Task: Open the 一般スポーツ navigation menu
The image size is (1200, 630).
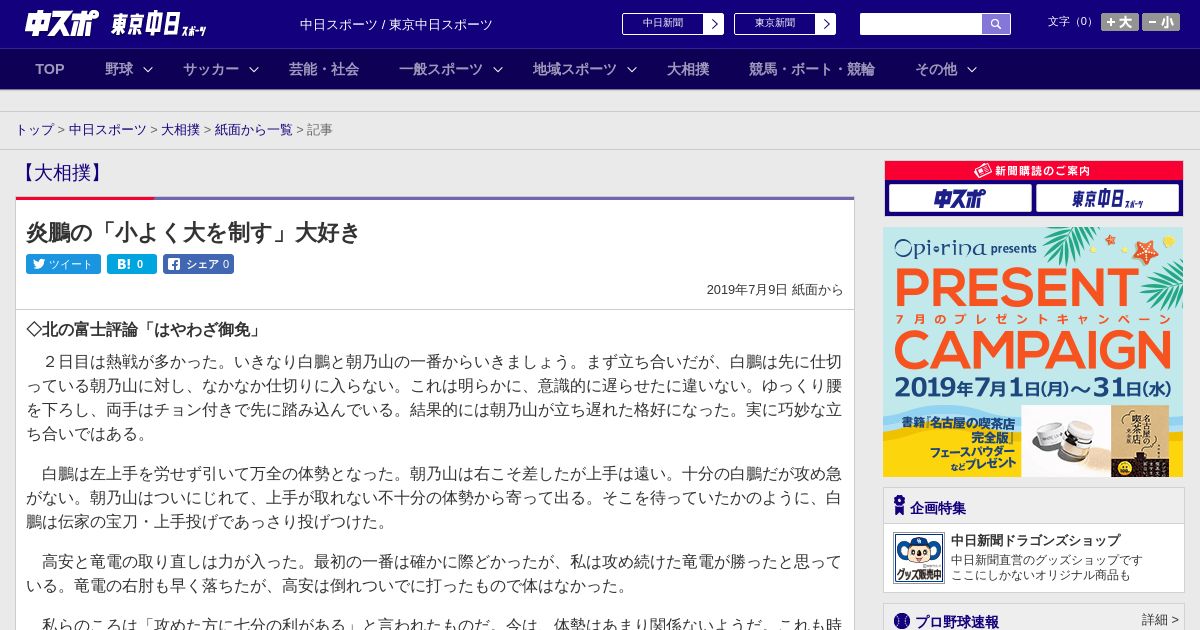Action: 441,69
